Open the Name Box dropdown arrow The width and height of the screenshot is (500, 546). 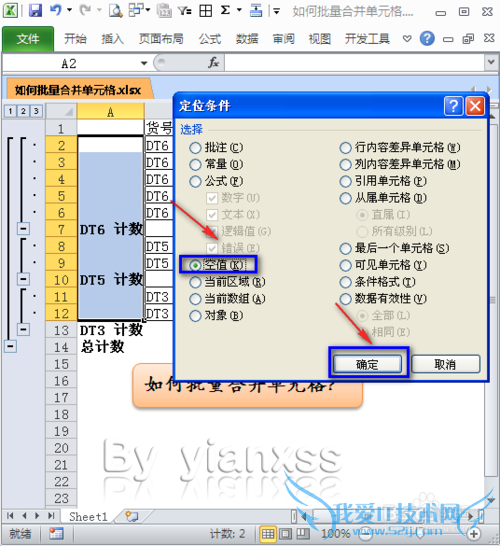[144, 63]
